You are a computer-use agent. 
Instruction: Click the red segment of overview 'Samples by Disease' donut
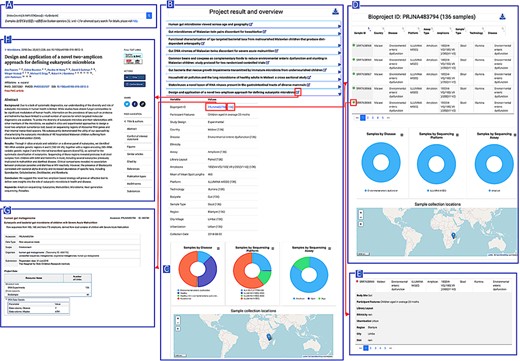184,269
